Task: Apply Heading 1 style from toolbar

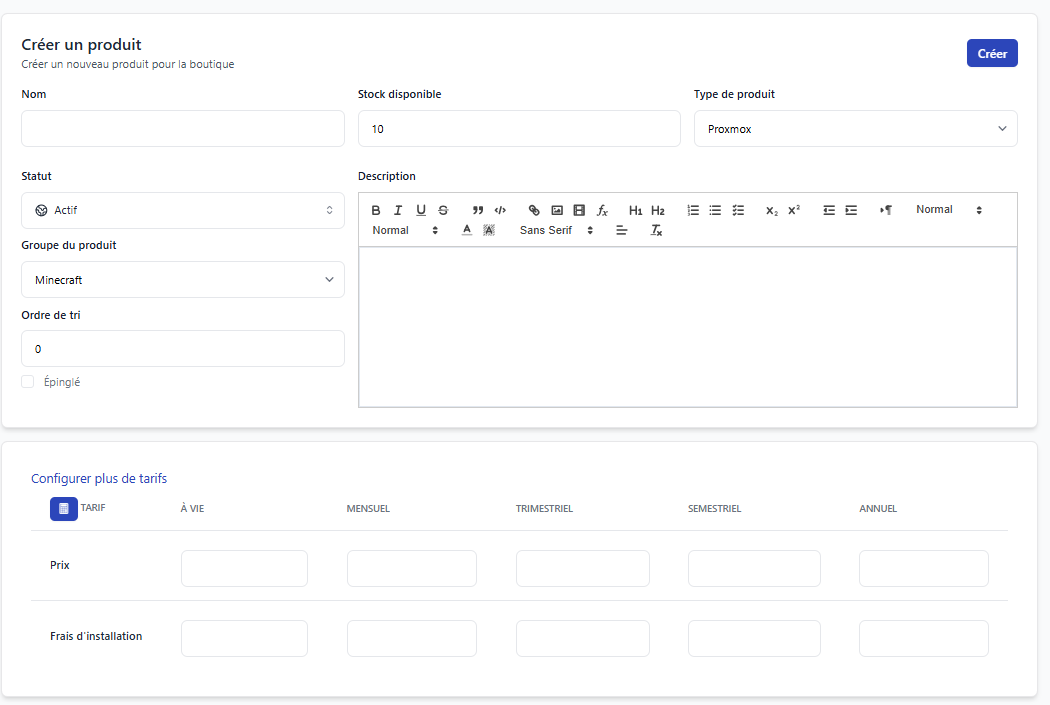Action: 635,210
